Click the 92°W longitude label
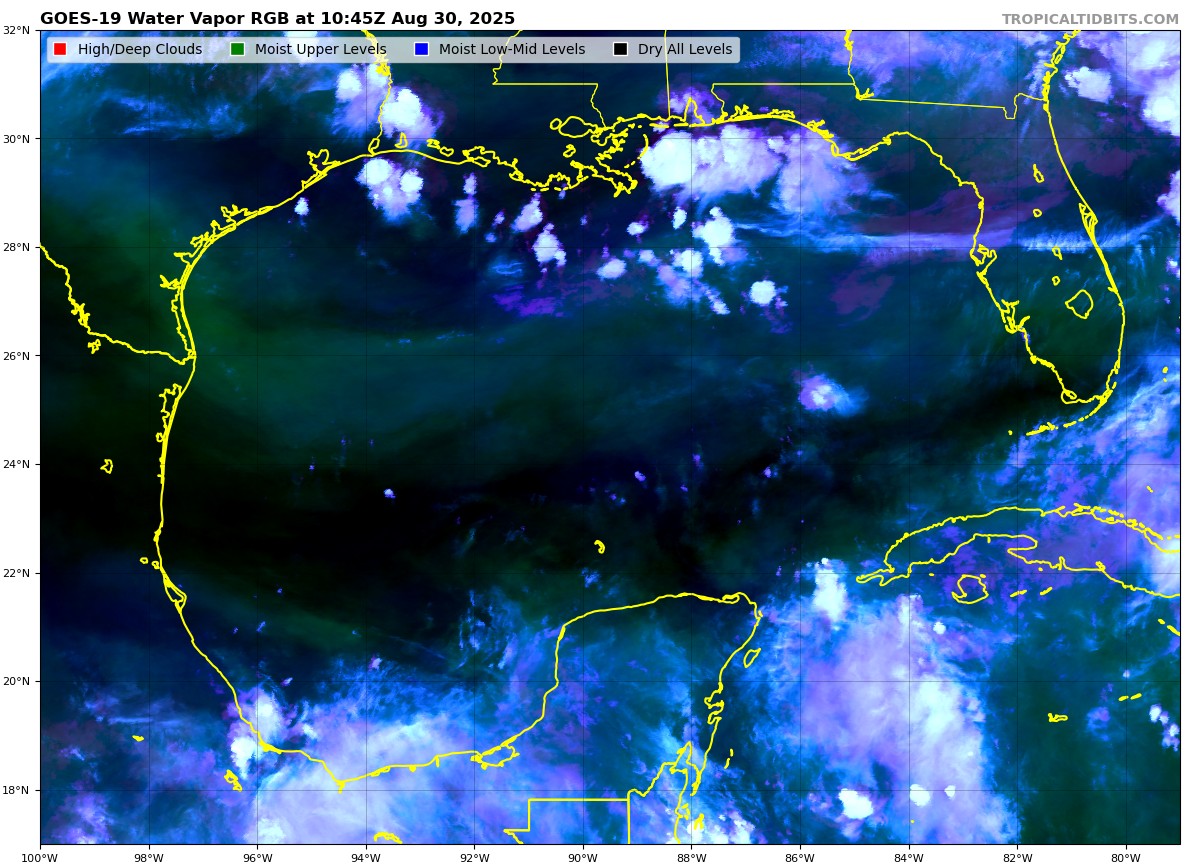 point(474,857)
